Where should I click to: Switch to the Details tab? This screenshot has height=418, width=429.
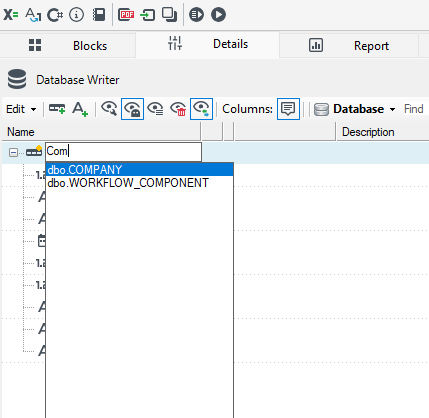[x=208, y=45]
